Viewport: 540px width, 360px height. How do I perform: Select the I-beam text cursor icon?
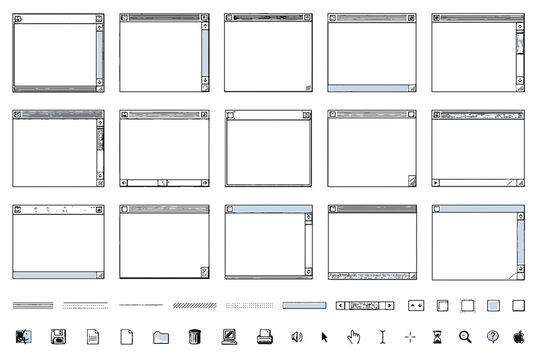click(383, 337)
